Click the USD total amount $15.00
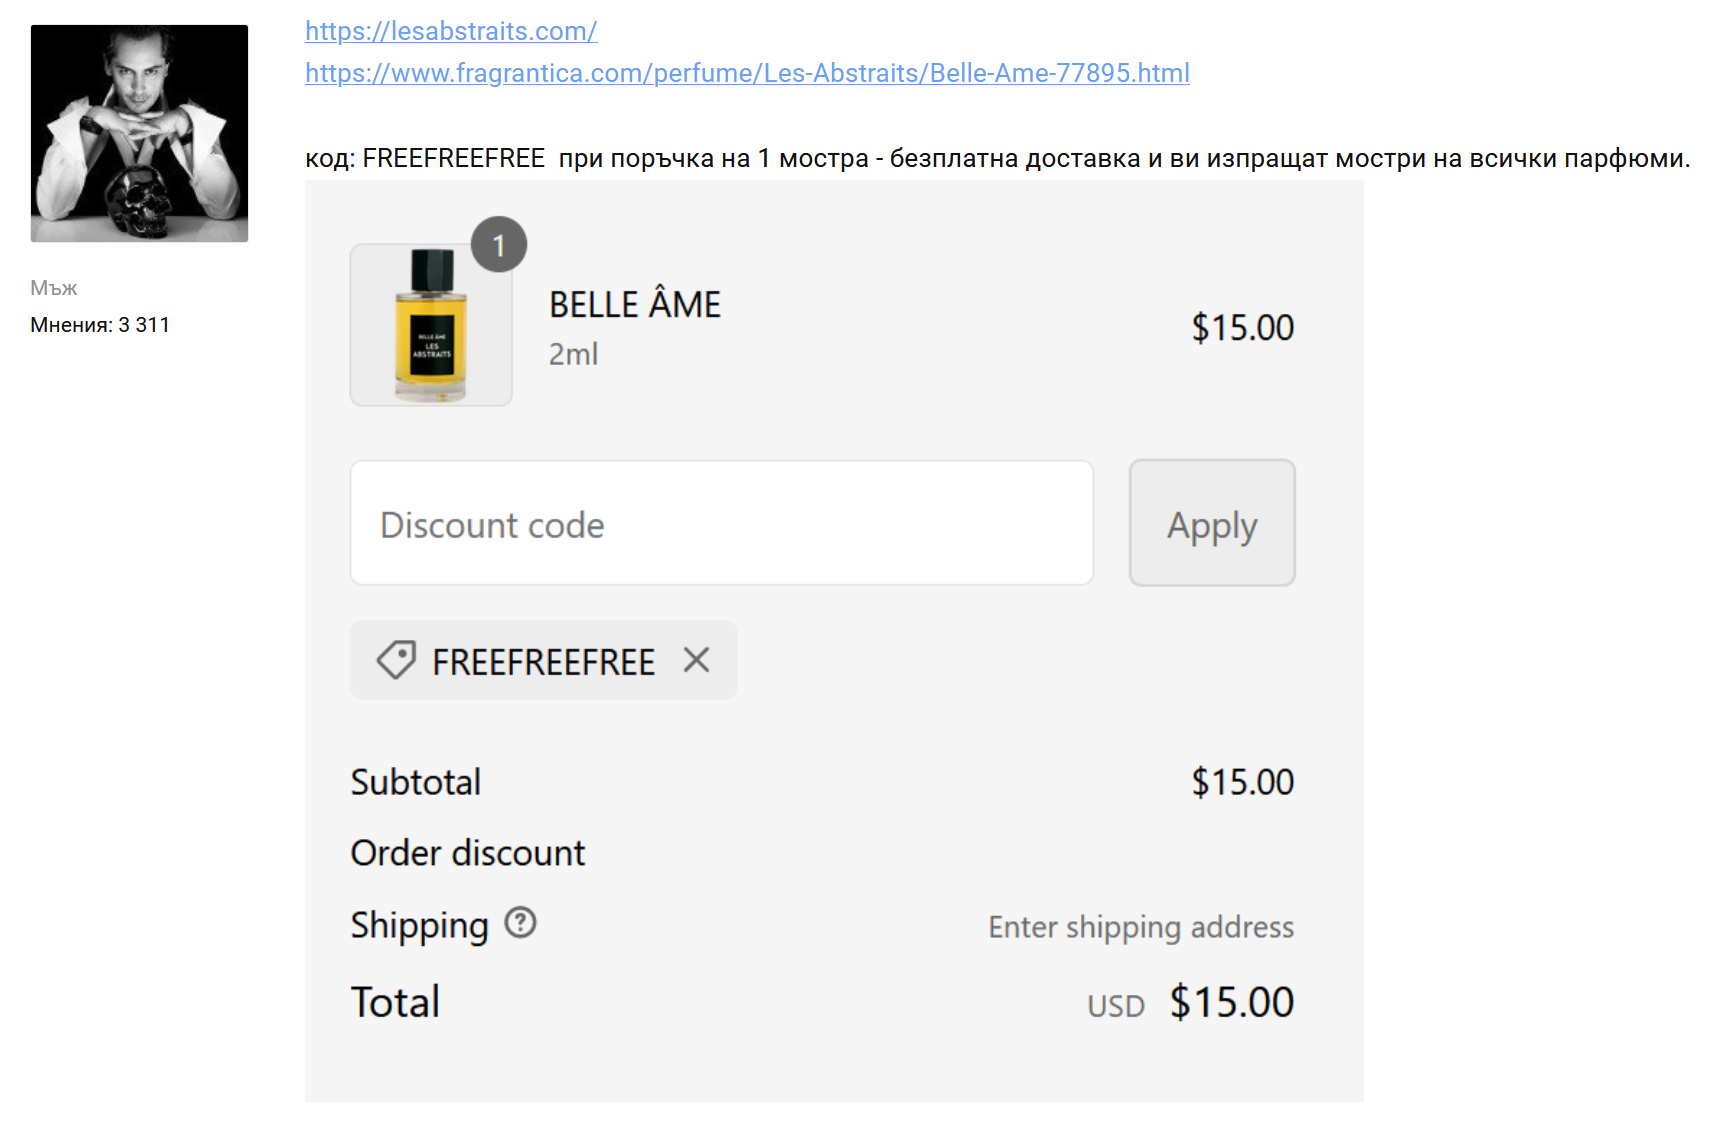 [x=1231, y=1002]
